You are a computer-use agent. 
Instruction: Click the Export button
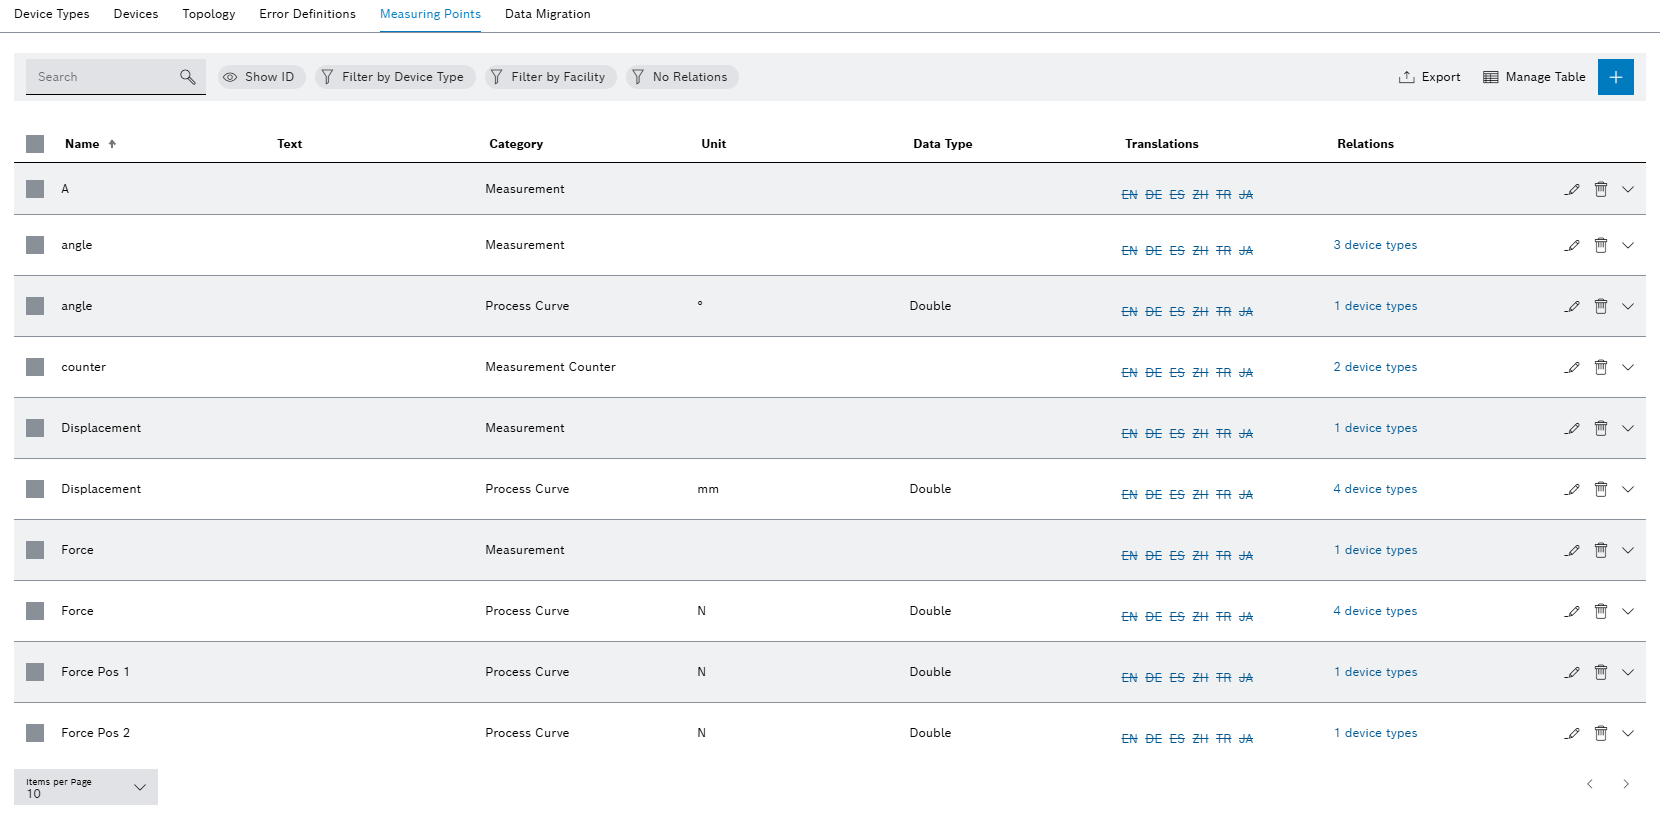coord(1429,77)
